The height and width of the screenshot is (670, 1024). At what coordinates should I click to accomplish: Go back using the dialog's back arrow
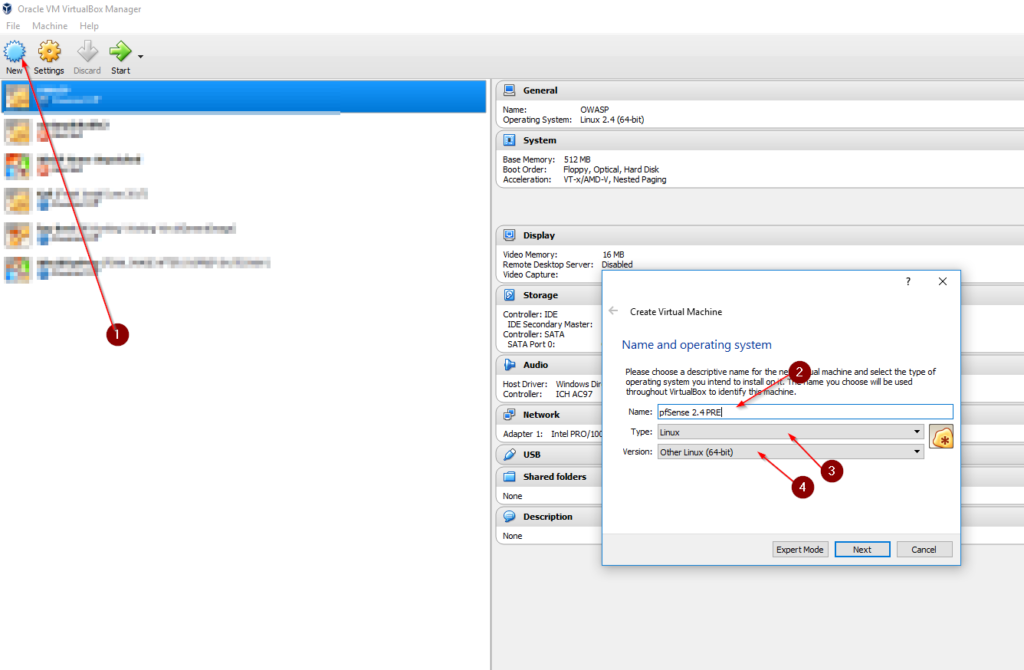611,311
